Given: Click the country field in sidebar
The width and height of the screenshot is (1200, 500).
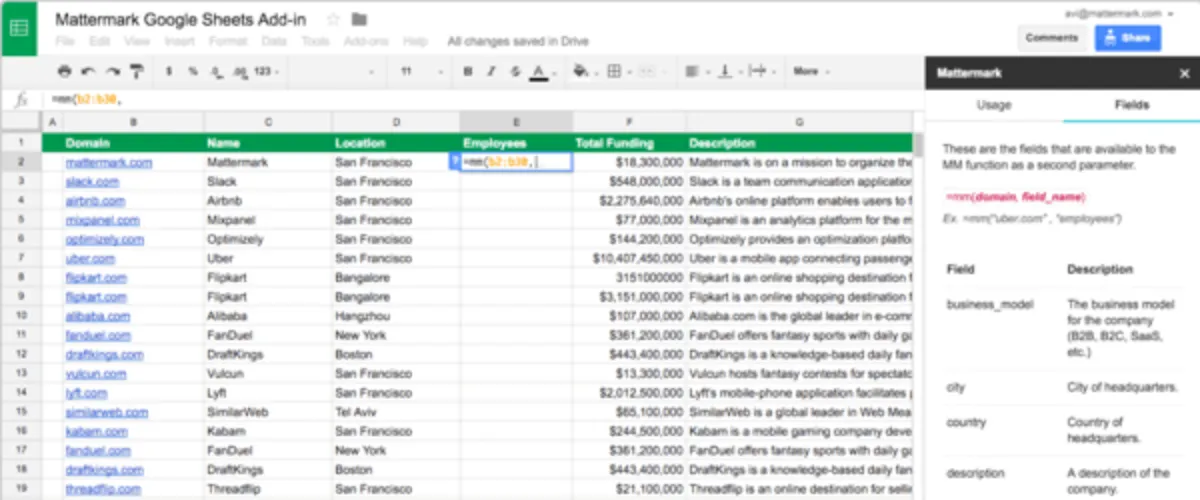Looking at the screenshot, I should [966, 422].
